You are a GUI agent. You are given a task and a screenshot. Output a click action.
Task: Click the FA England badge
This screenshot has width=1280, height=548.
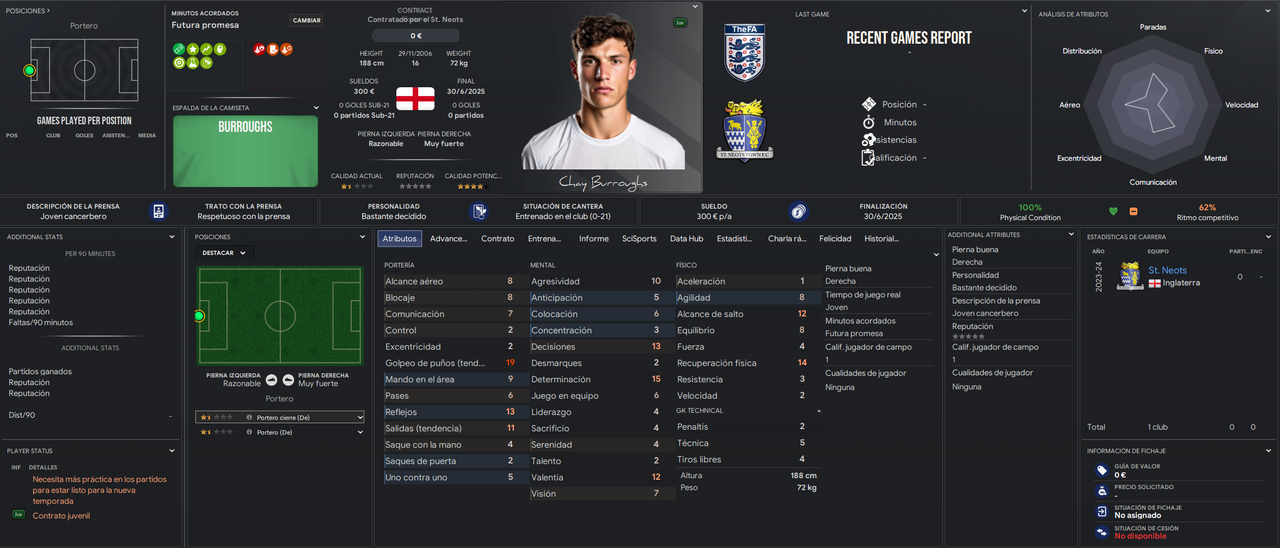[744, 52]
